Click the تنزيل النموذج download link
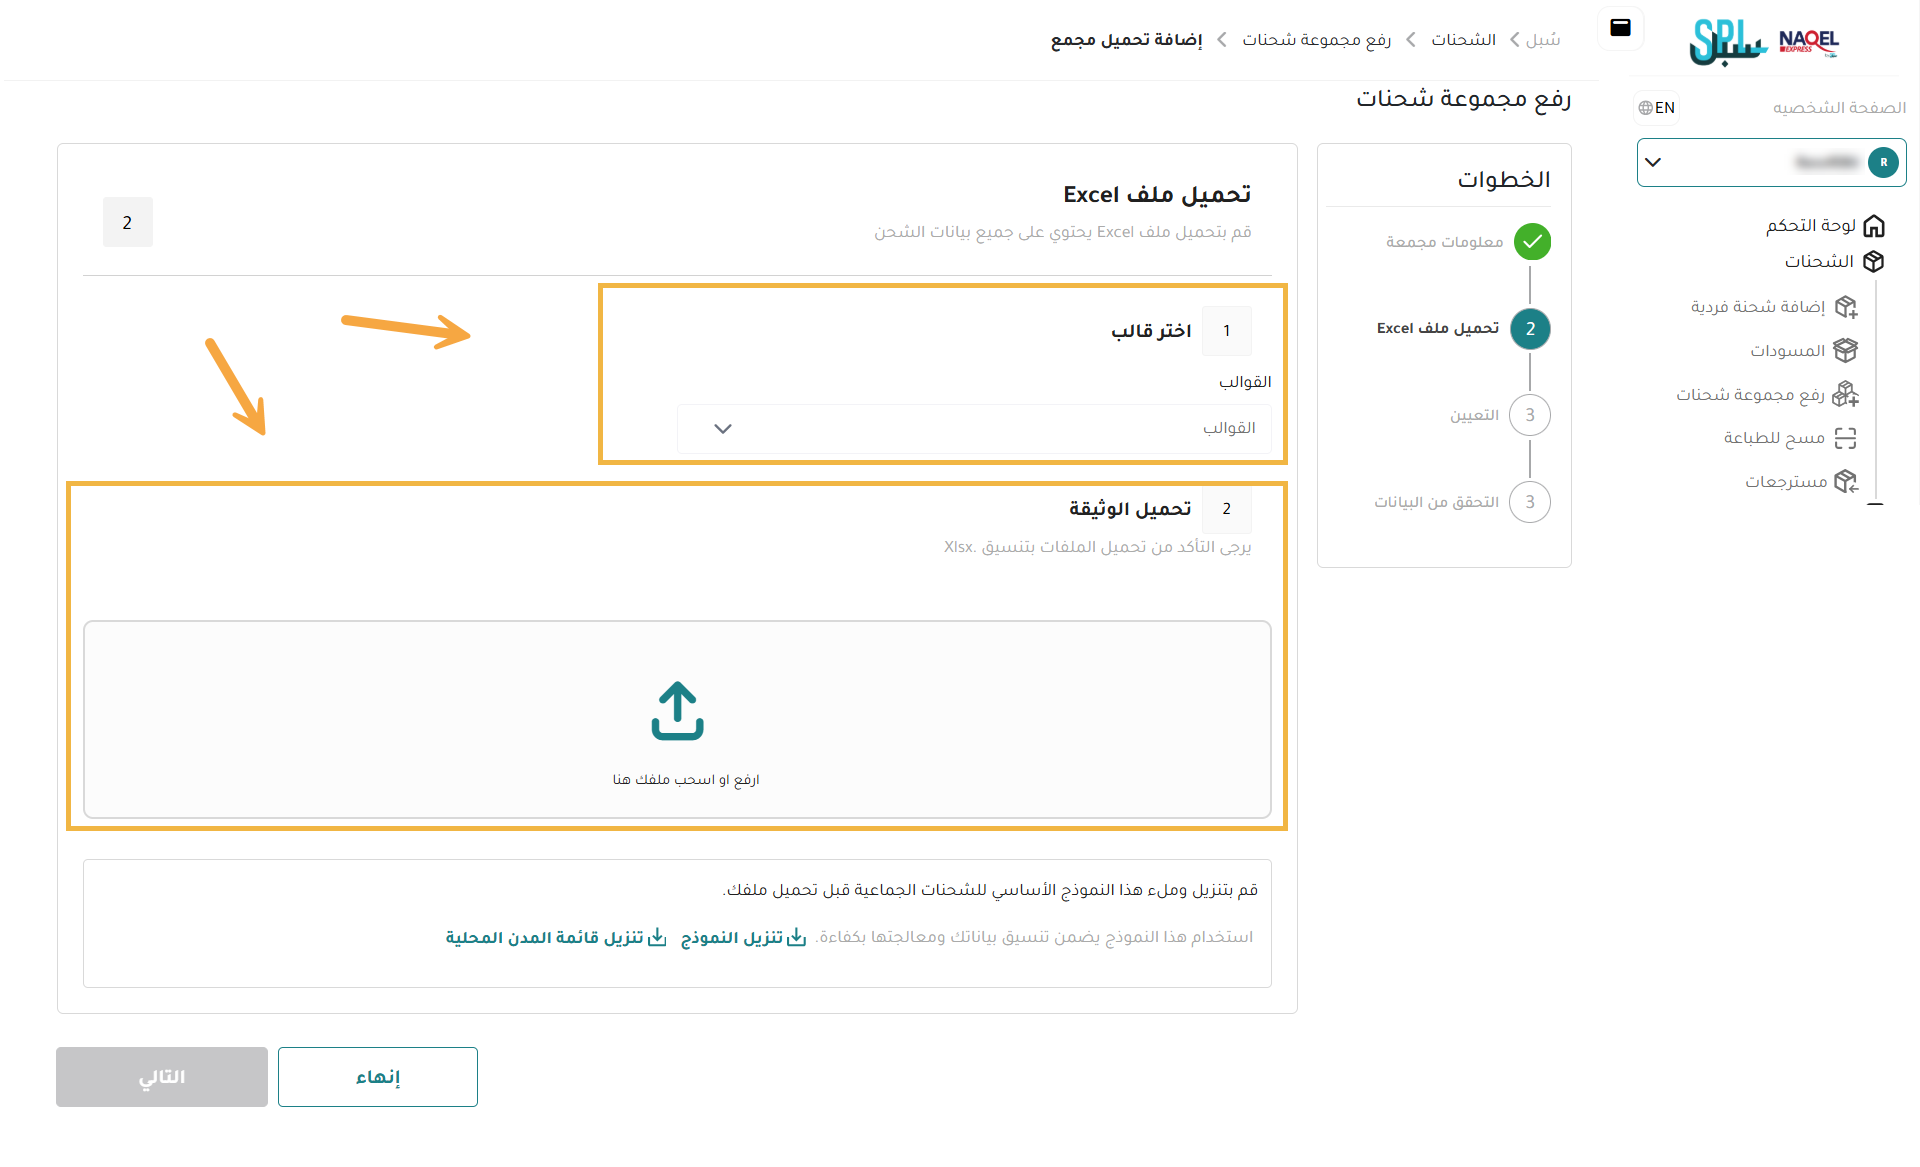This screenshot has height=1167, width=1920. (743, 938)
